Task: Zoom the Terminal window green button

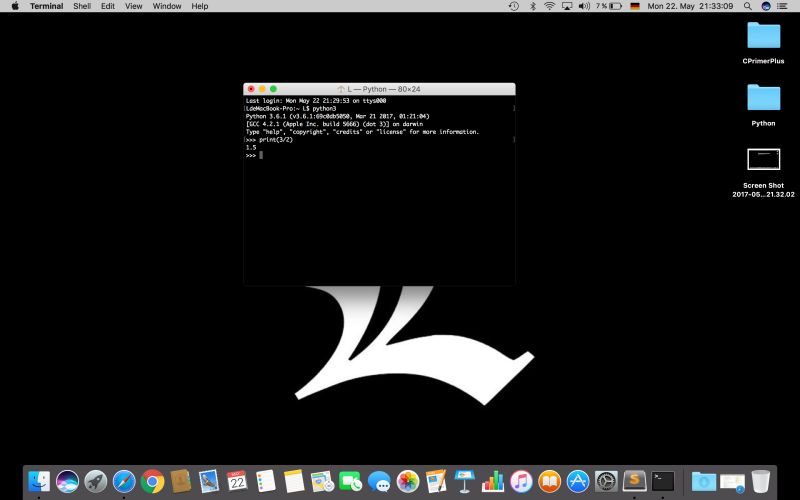Action: click(273, 89)
